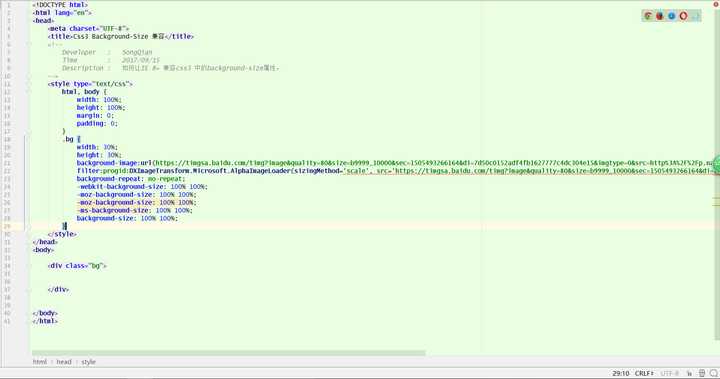Screen dimensions: 720x379
Task: Click the 'margin: 0;' declaration
Action: (x=95, y=116)
